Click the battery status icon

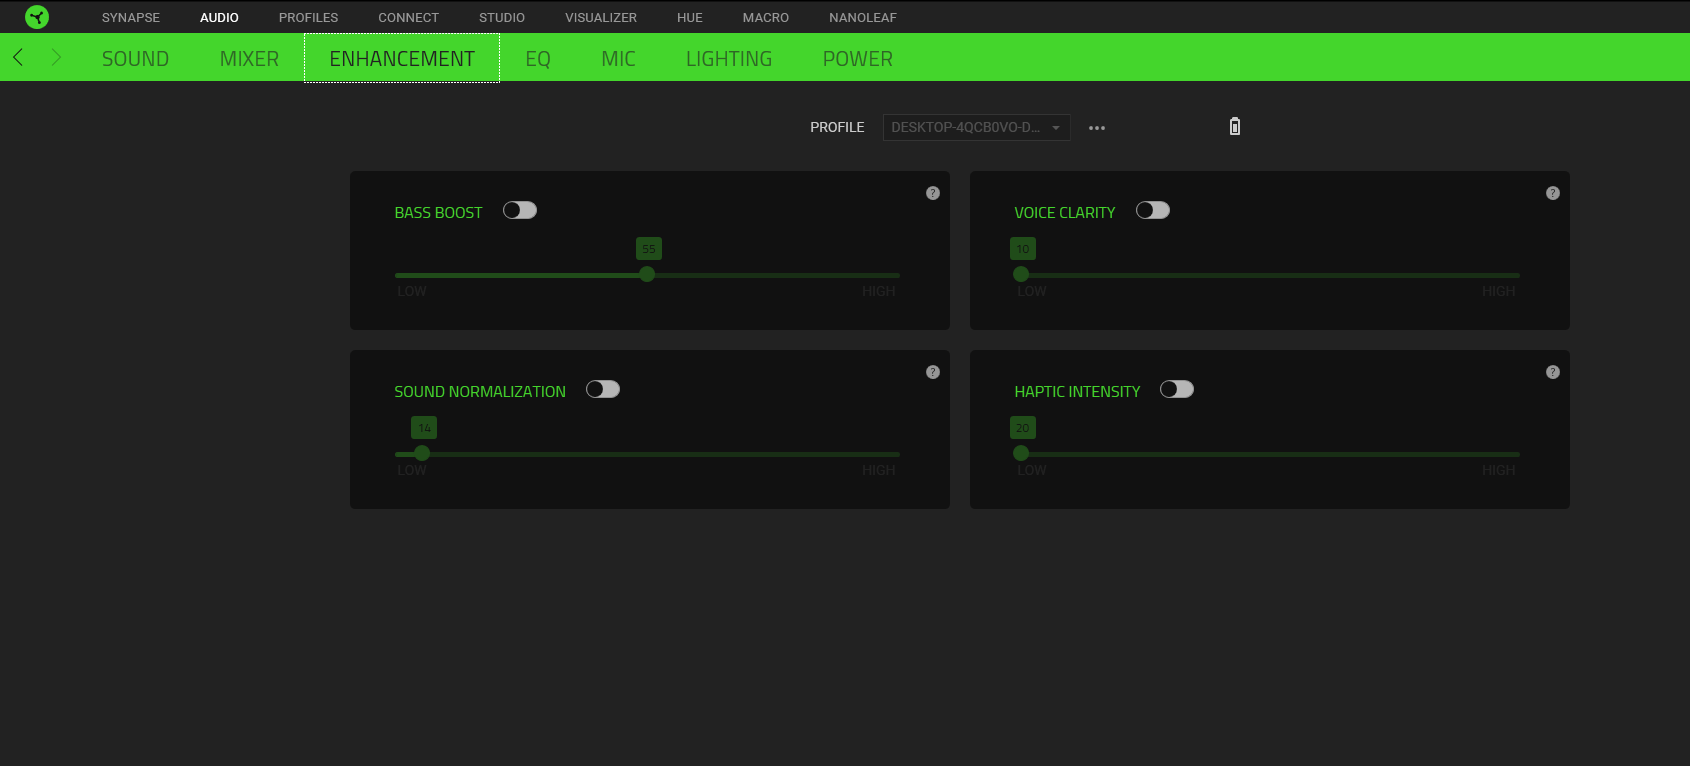1235,126
